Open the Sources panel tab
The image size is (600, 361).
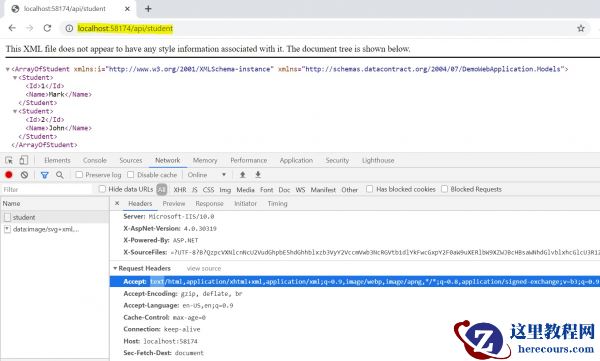click(131, 160)
